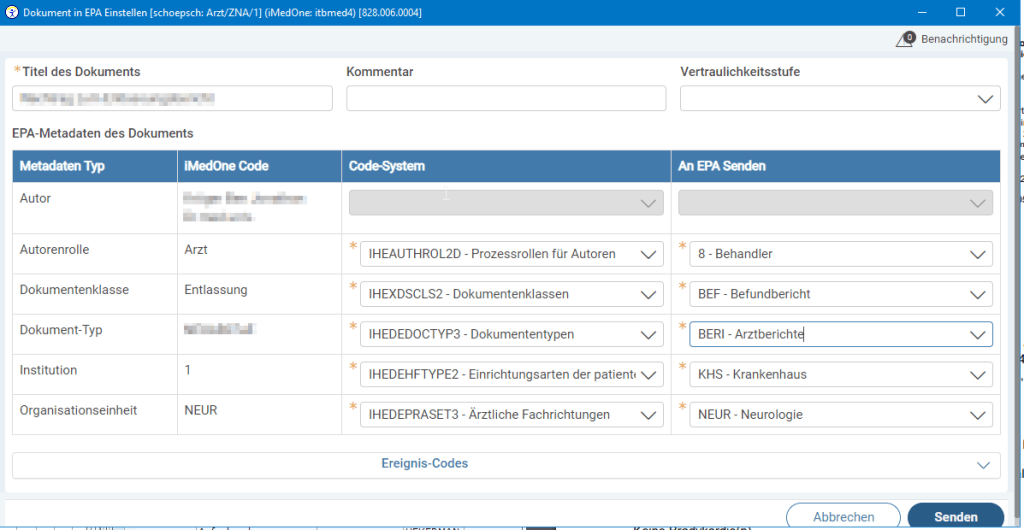Click the Senden button
The width and height of the screenshot is (1024, 530).
(x=955, y=517)
